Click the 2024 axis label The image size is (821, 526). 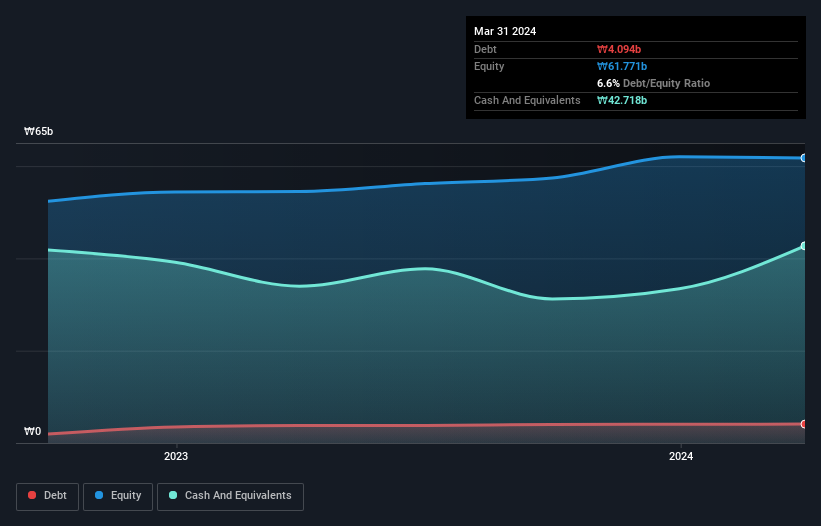coord(681,456)
